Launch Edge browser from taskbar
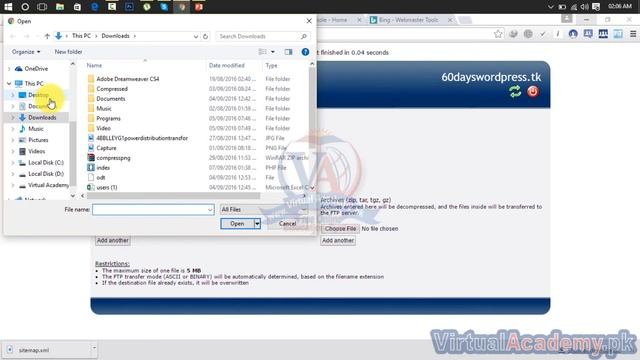The image size is (640, 360). [x=95, y=7]
